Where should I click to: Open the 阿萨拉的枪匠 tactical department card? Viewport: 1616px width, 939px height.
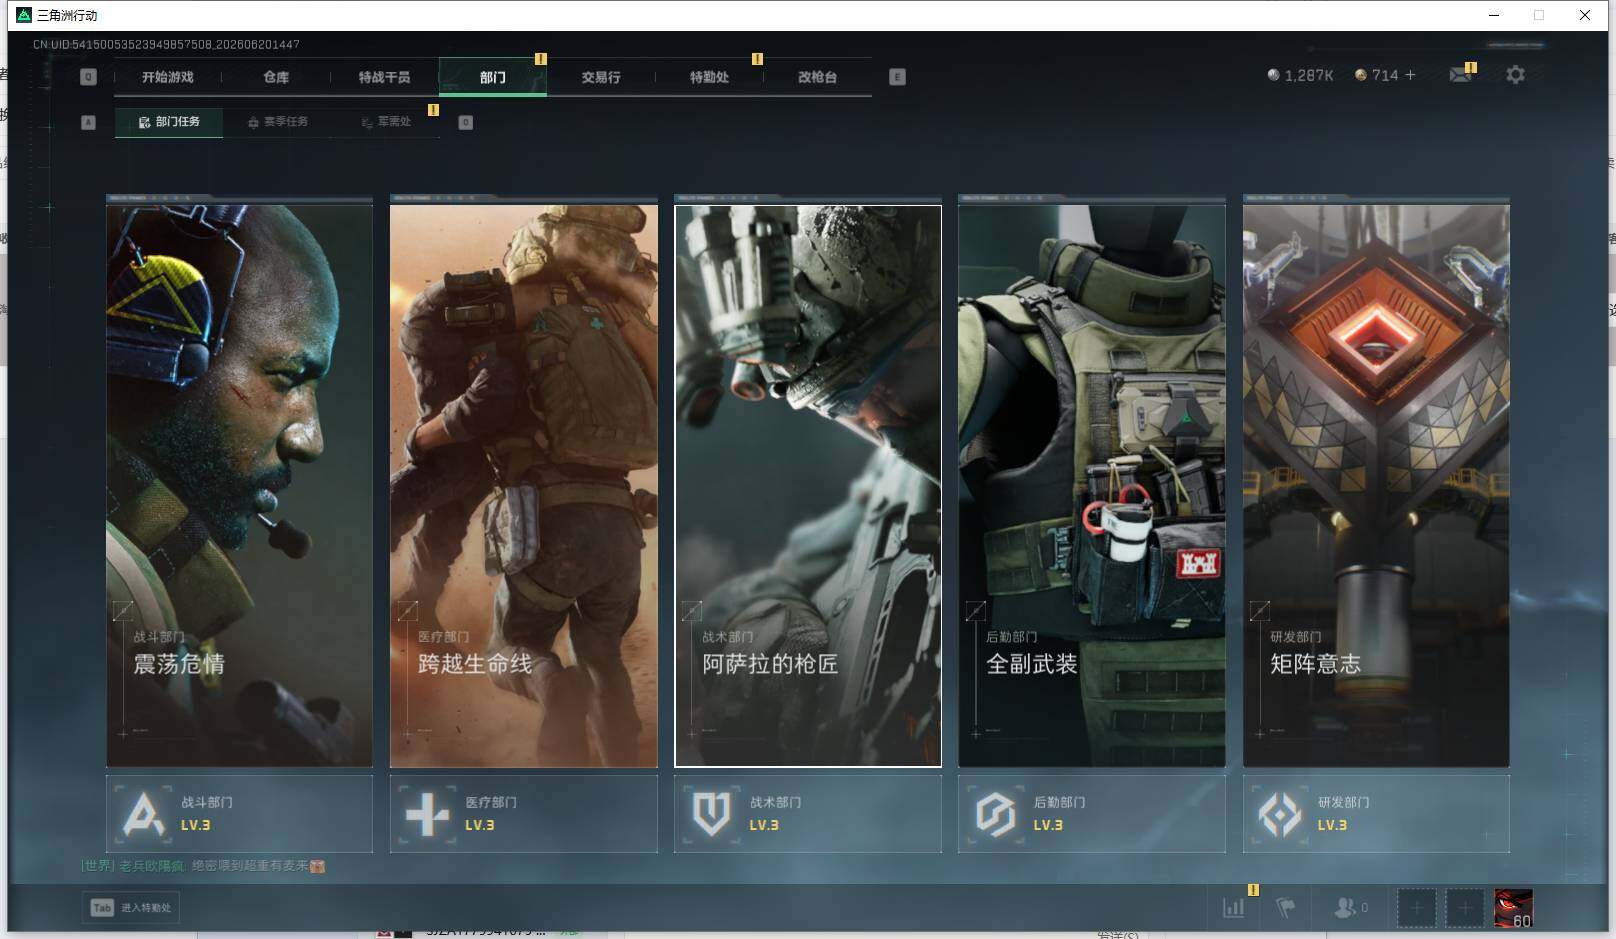click(808, 486)
